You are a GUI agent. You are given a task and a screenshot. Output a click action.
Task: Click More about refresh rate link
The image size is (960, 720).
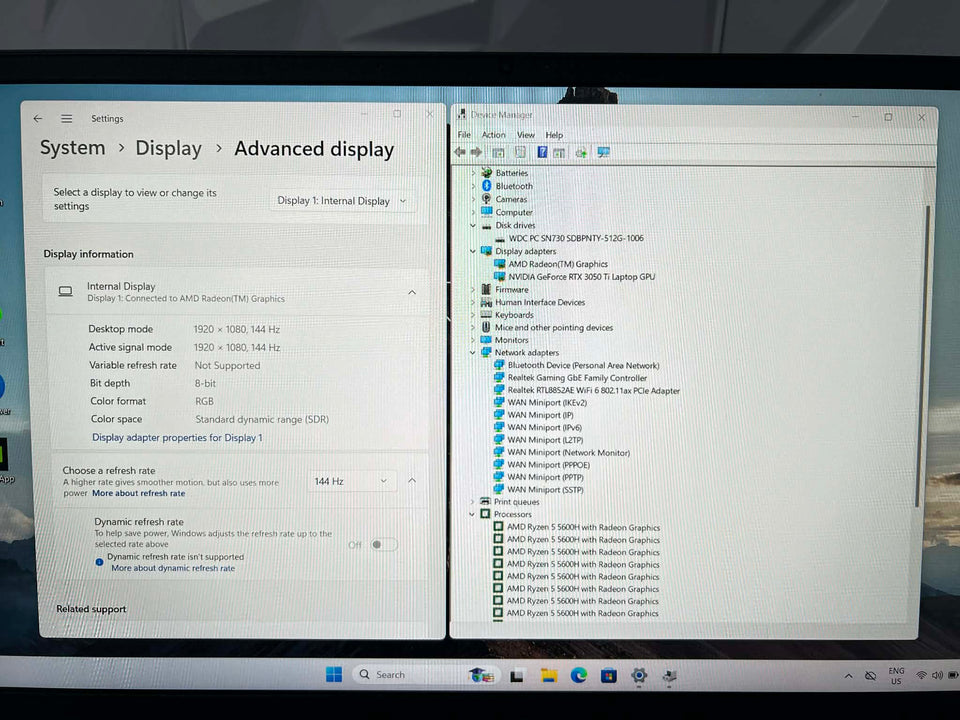click(x=138, y=492)
